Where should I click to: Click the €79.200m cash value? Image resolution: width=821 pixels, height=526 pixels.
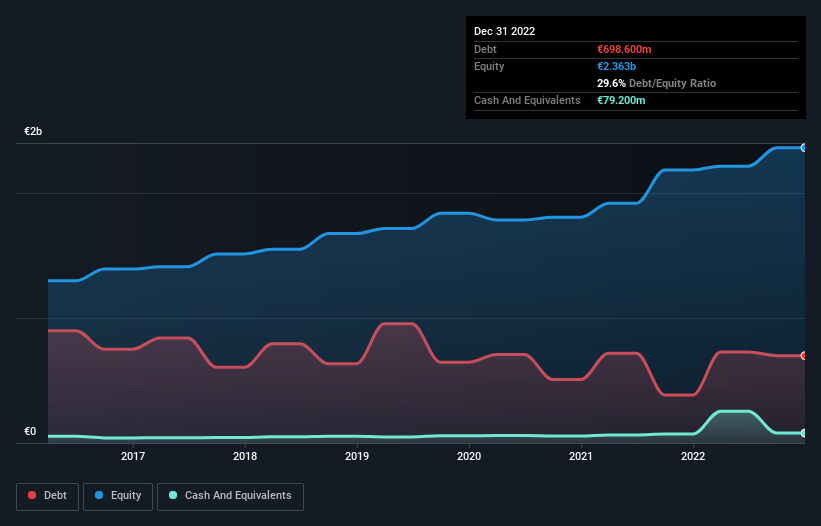[621, 100]
